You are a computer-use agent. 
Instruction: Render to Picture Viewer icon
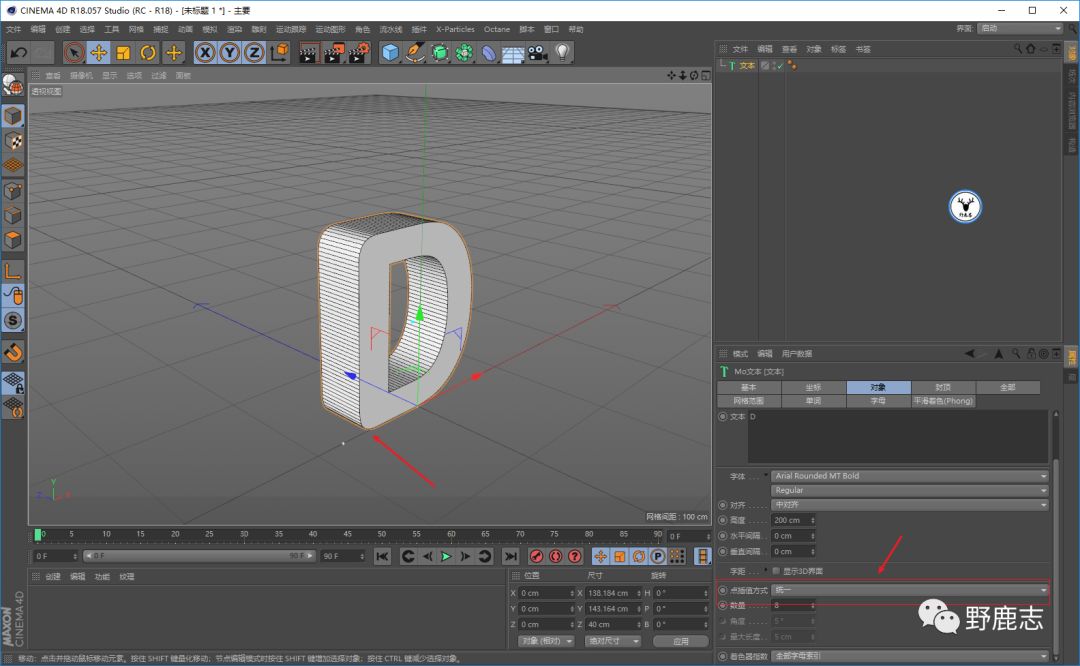(x=333, y=53)
